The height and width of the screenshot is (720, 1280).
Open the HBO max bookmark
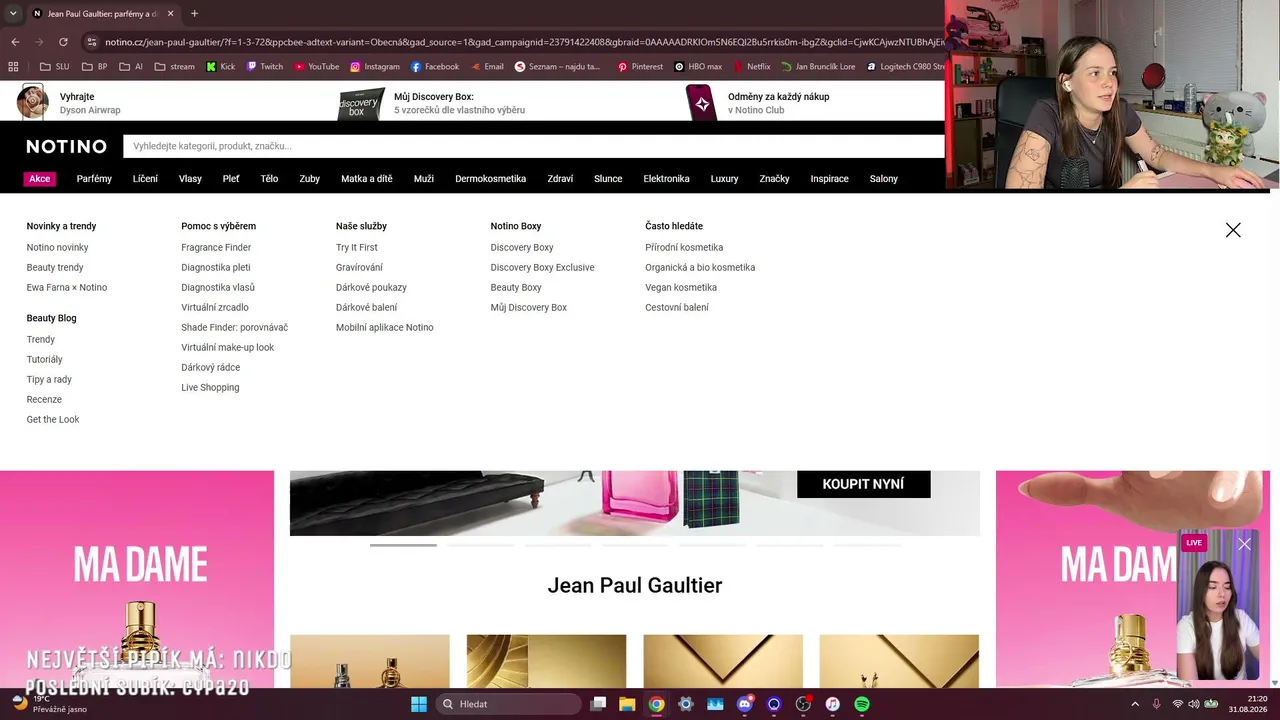click(x=698, y=67)
